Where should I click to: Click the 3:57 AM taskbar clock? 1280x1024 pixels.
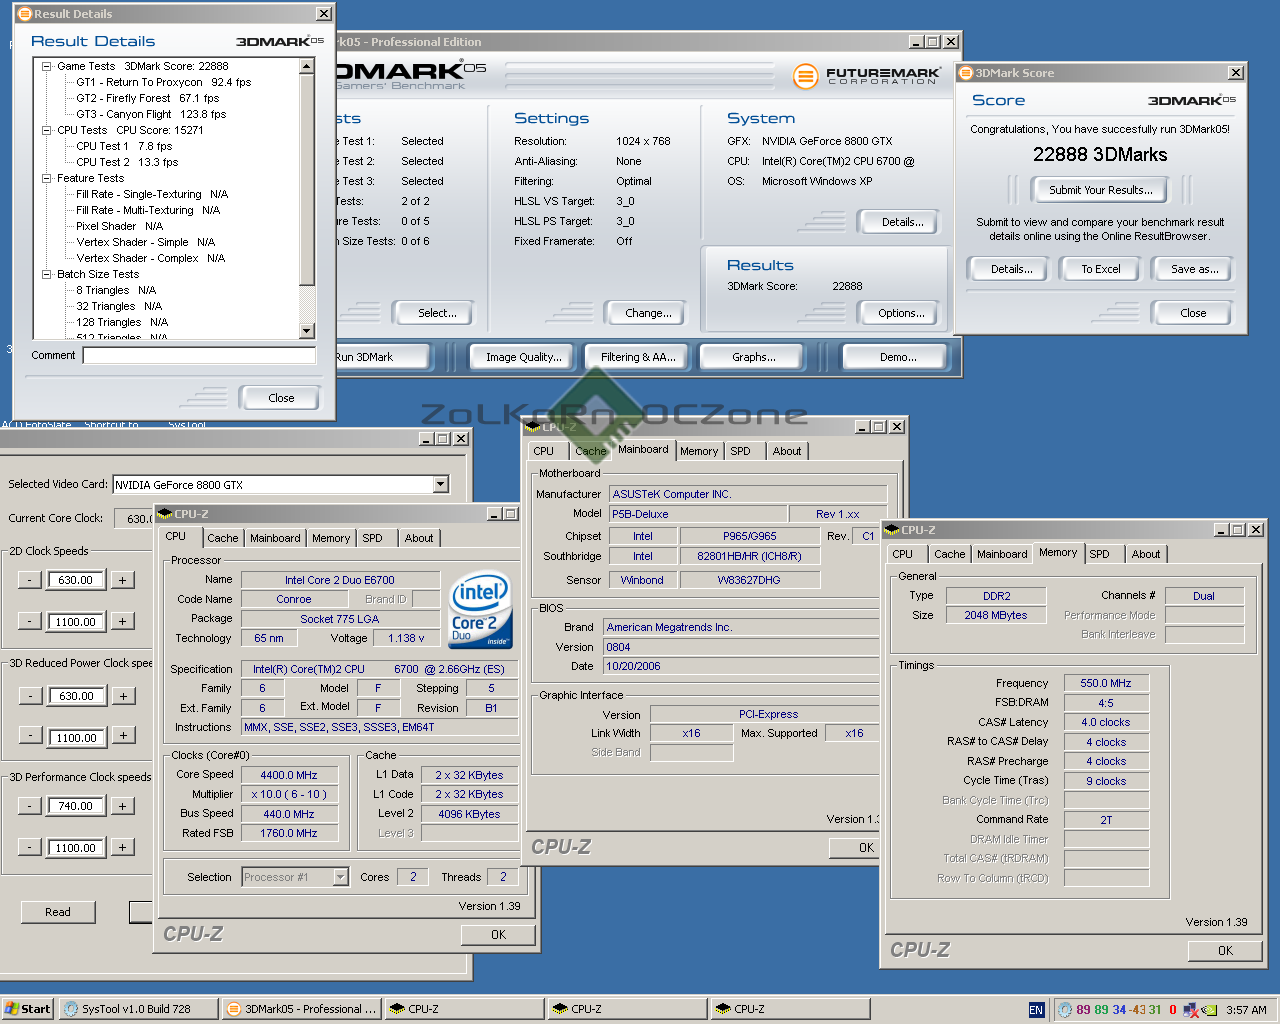point(1246,1010)
